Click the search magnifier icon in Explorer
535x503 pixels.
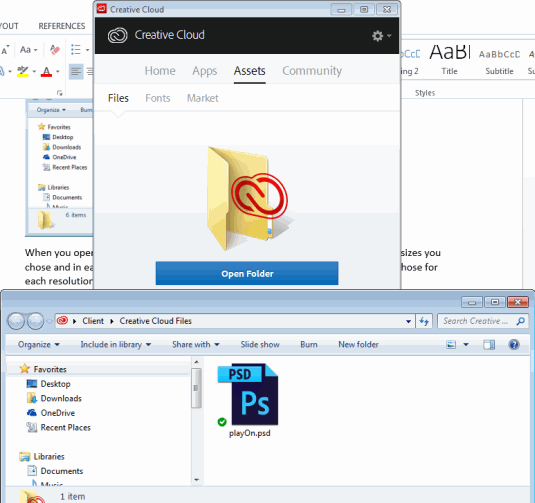[521, 321]
